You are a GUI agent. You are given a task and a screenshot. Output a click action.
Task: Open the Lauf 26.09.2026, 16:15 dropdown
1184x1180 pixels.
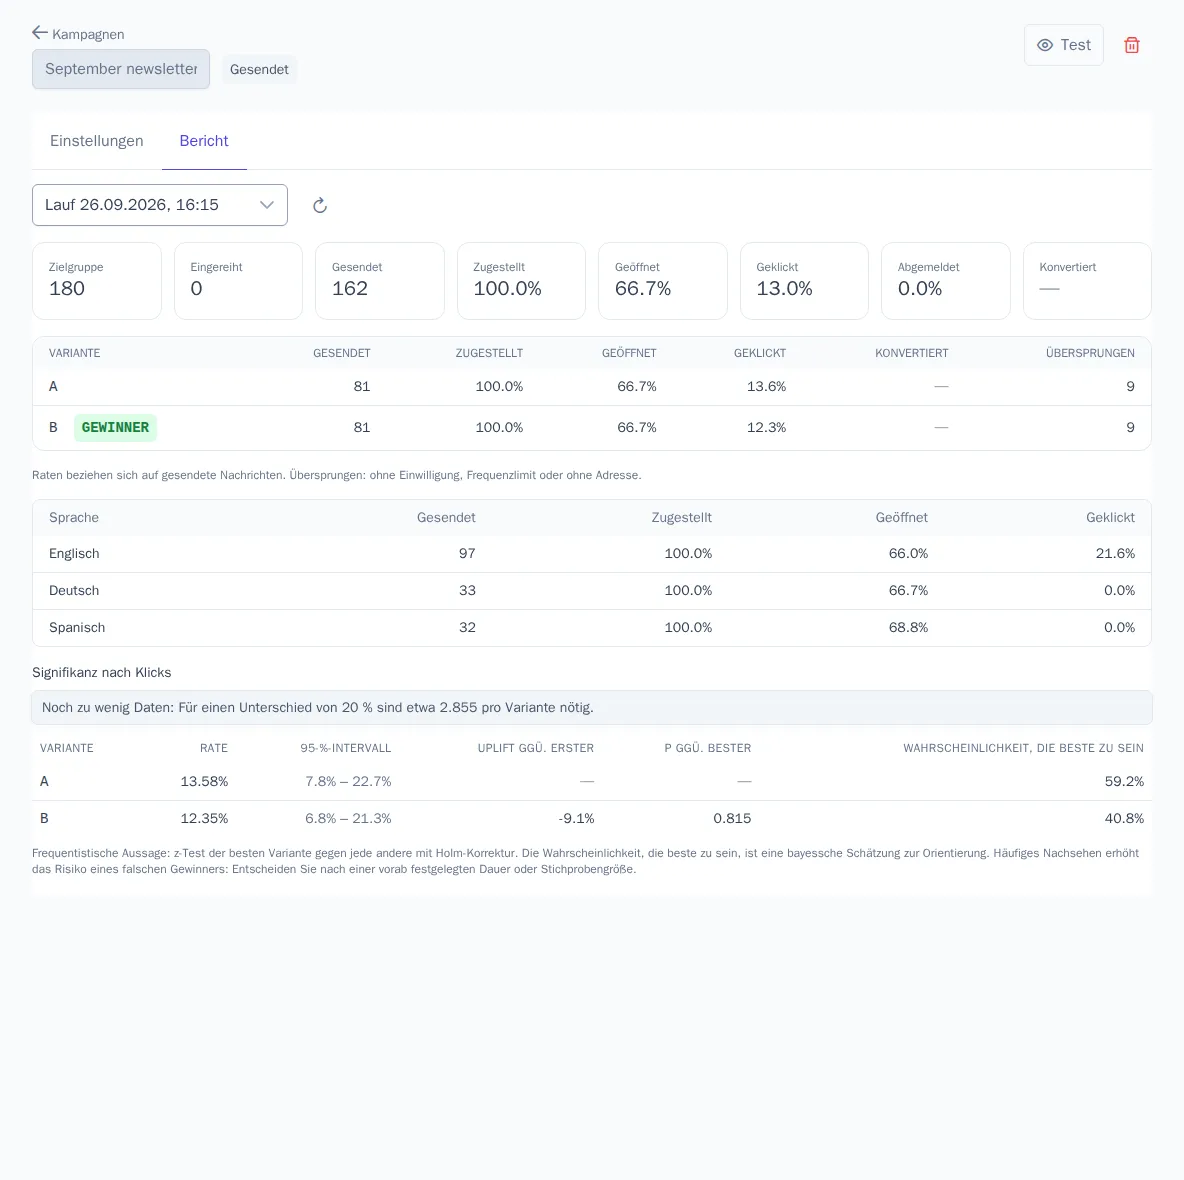pos(160,205)
